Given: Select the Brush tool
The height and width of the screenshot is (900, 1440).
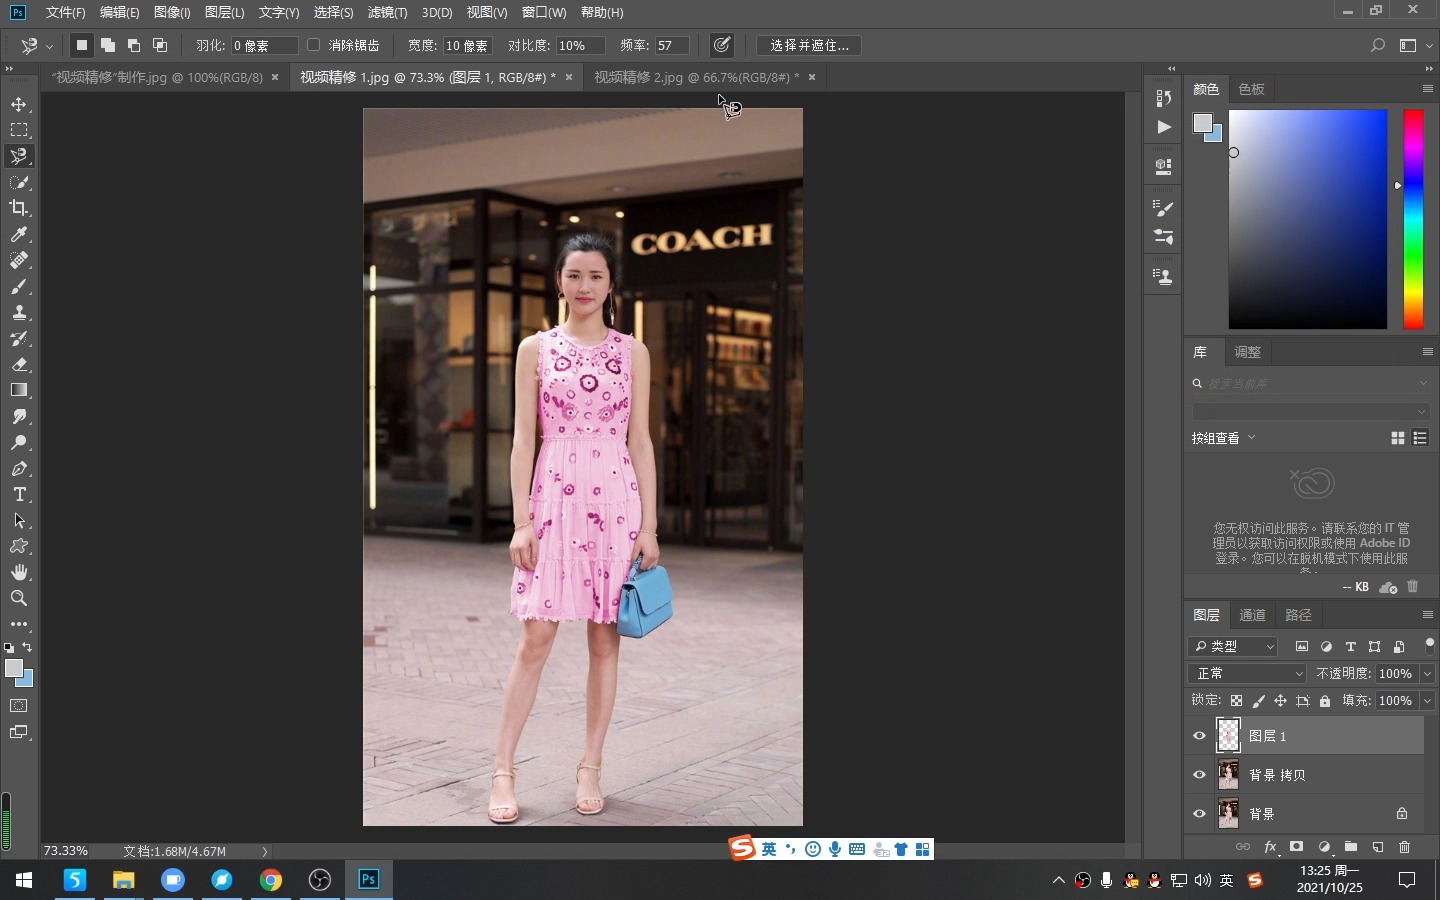Looking at the screenshot, I should point(19,286).
